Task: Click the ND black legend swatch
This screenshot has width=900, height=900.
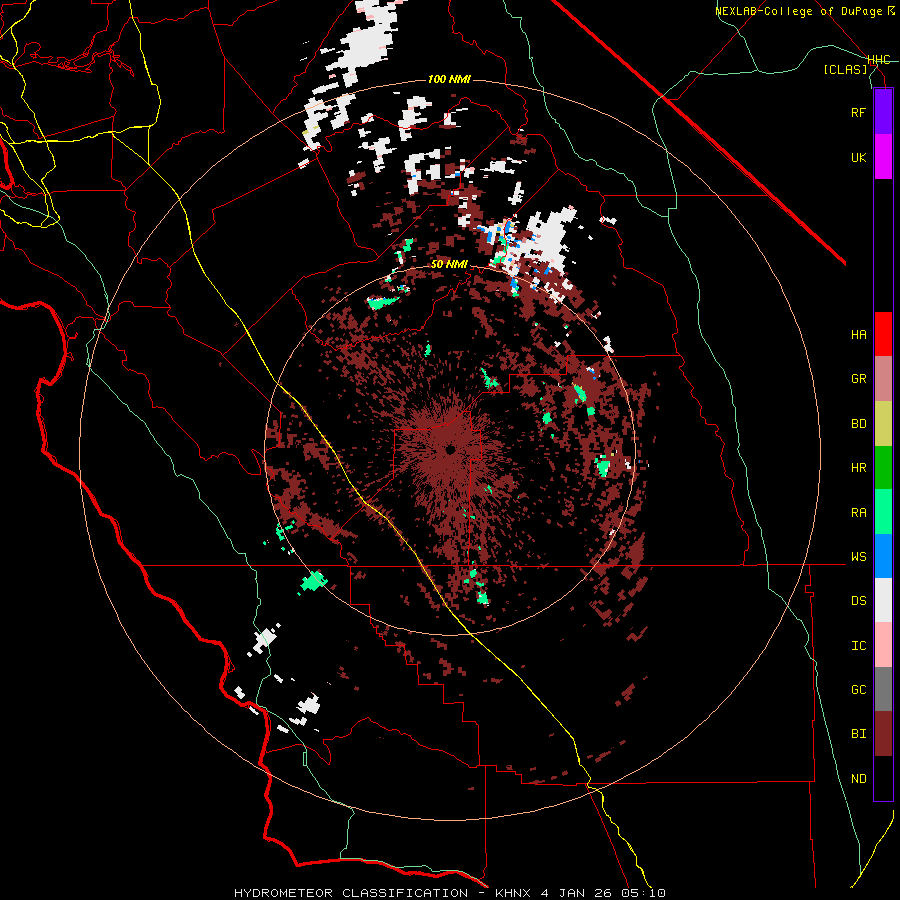Action: pyautogui.click(x=883, y=778)
